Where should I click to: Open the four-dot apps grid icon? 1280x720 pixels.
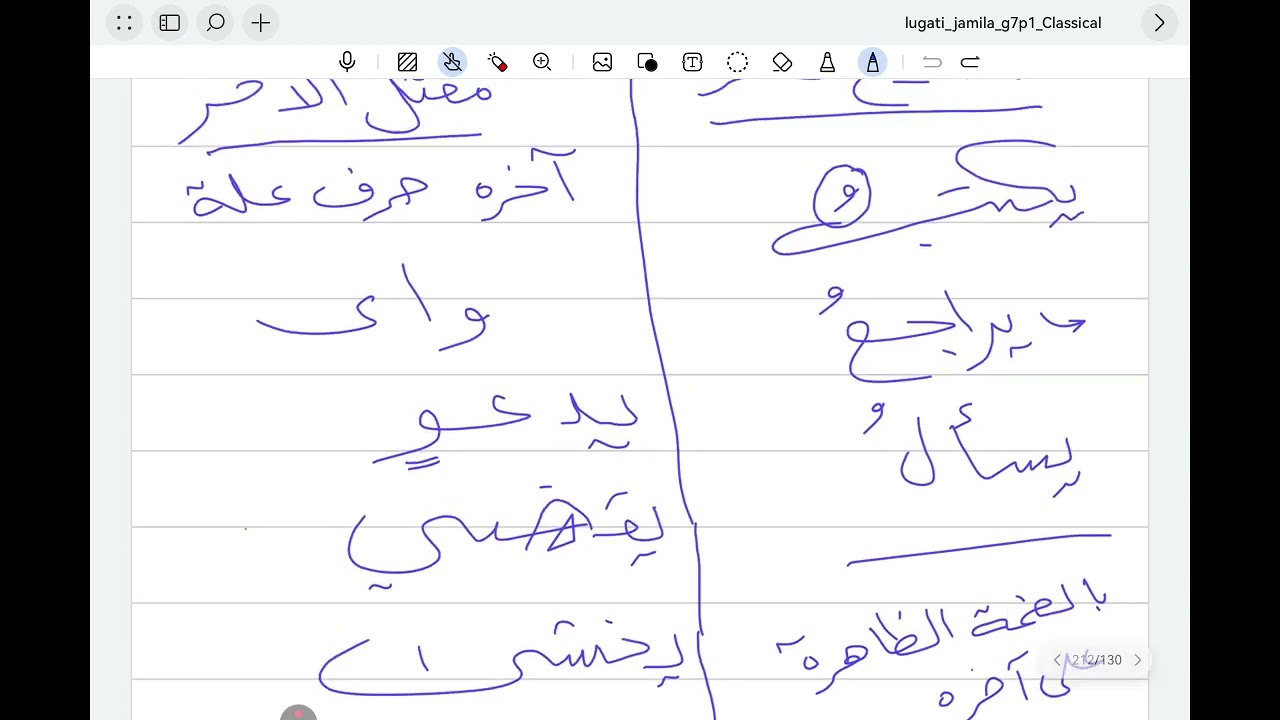pyautogui.click(x=124, y=23)
